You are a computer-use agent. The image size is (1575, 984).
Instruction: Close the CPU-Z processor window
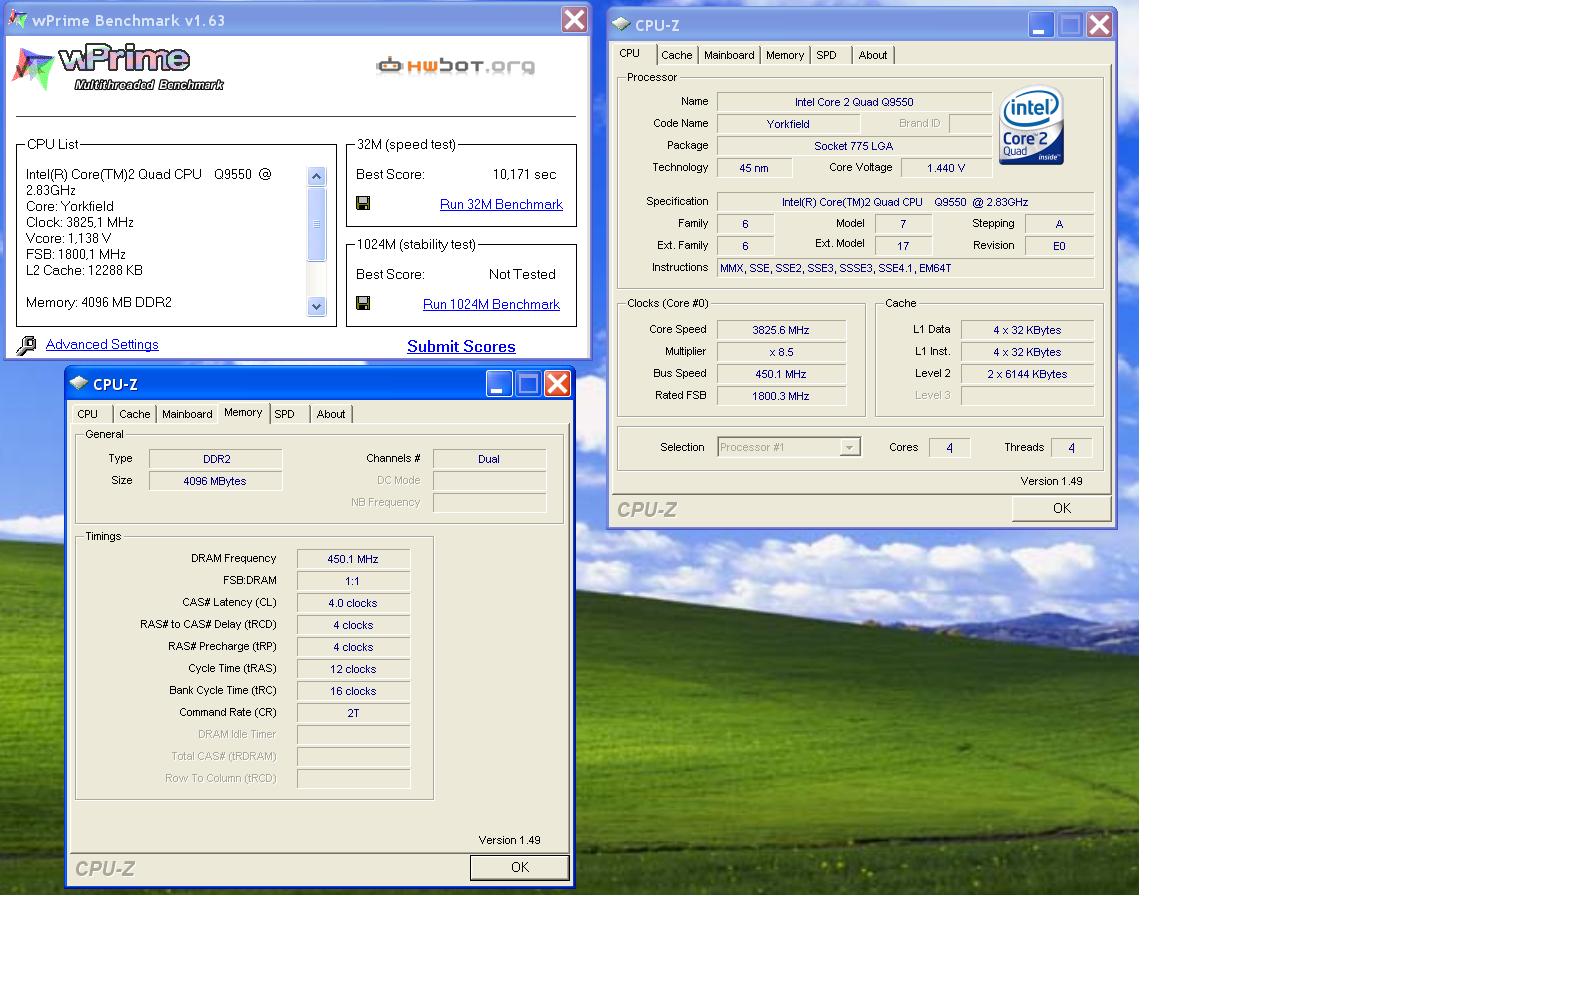pyautogui.click(x=1099, y=25)
